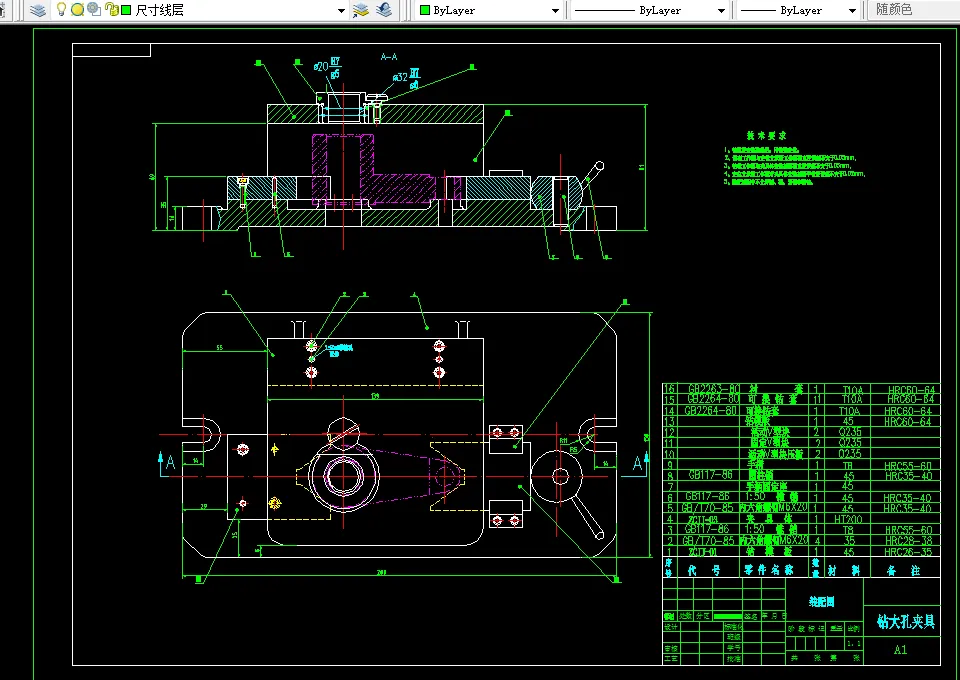Click the 代号 column header

click(703, 570)
